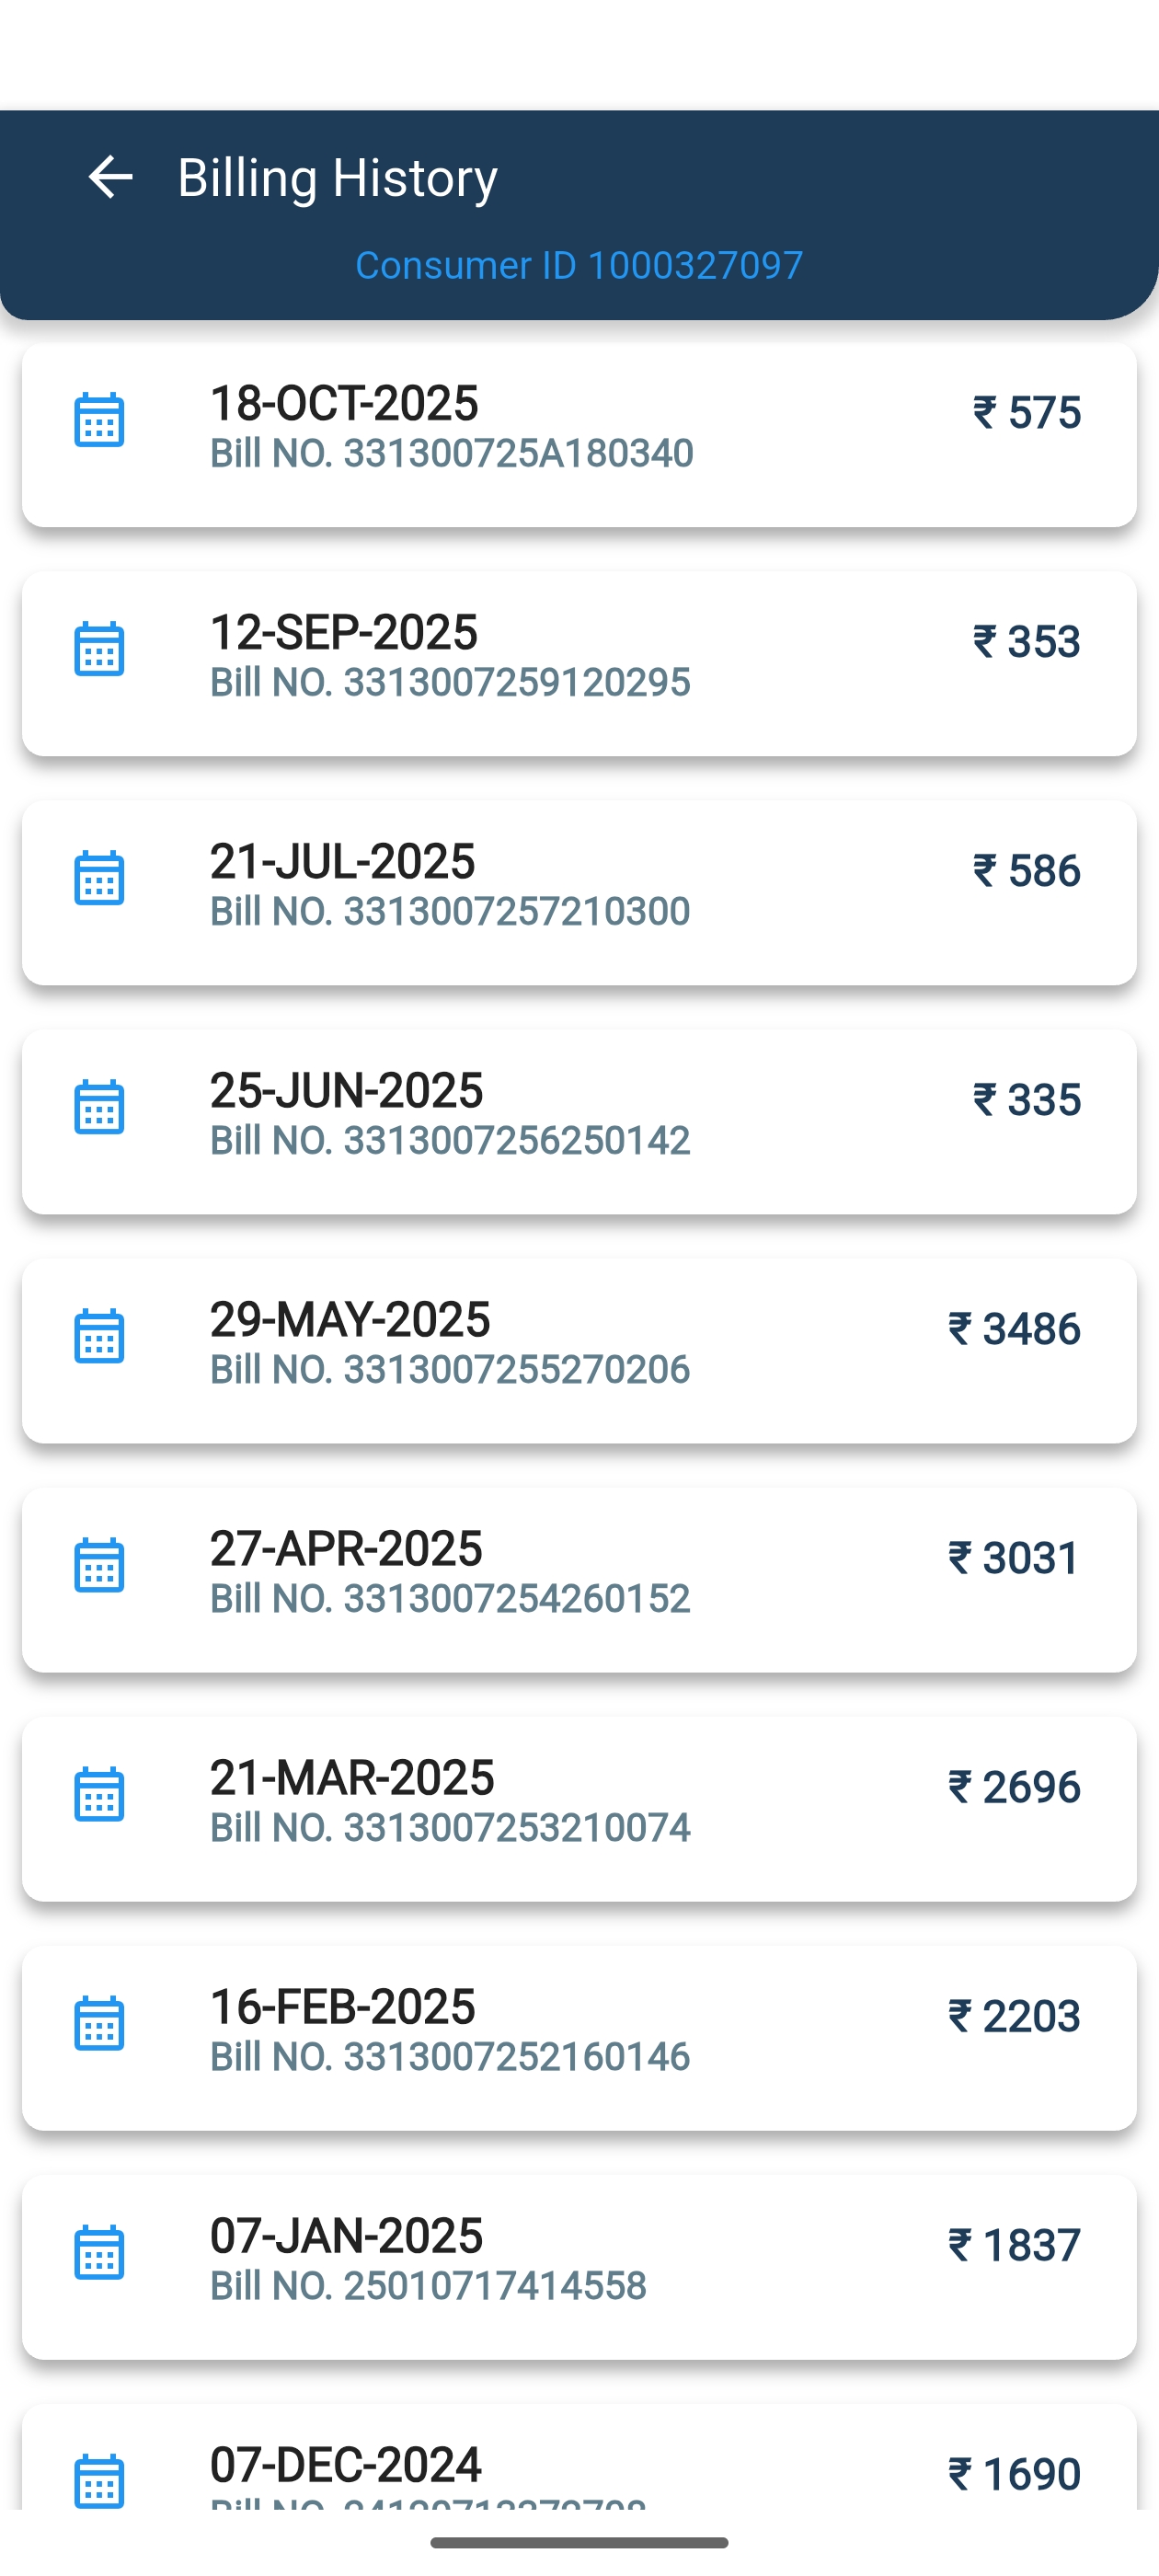Tap calendar icon beside 21-JUL-2025
The height and width of the screenshot is (2576, 1159).
tap(99, 878)
